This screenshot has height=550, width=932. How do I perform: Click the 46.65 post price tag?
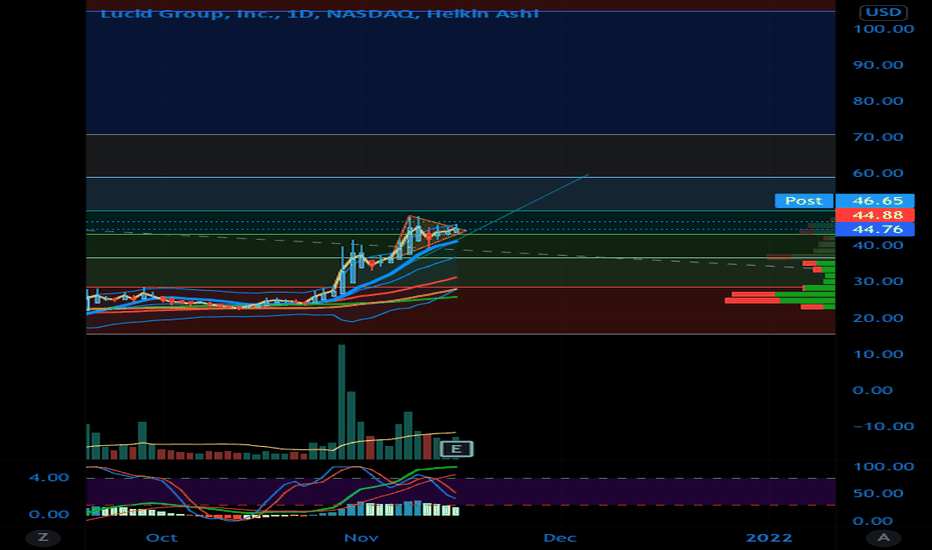(875, 201)
